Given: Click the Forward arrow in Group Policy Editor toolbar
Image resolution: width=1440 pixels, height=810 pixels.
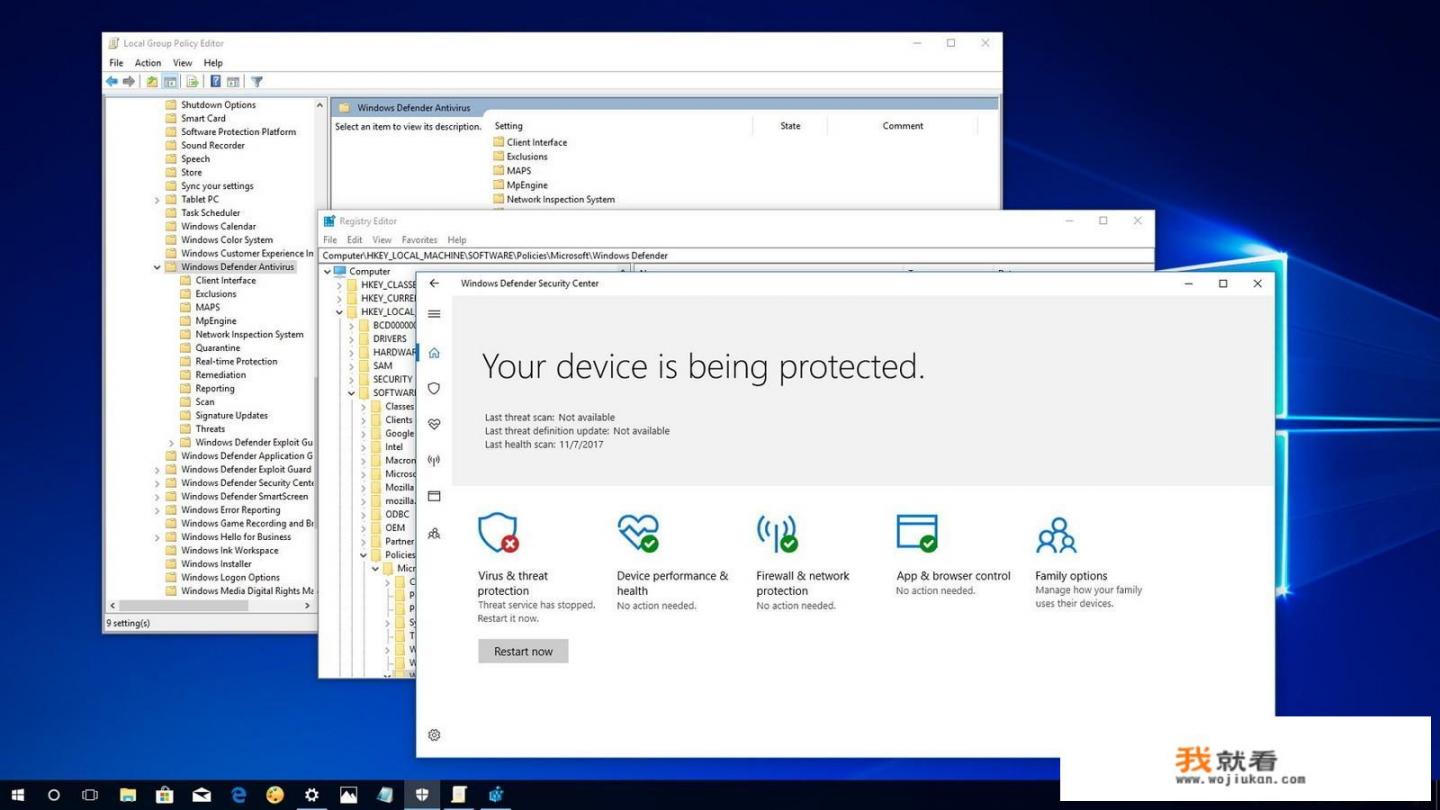Looking at the screenshot, I should point(129,82).
